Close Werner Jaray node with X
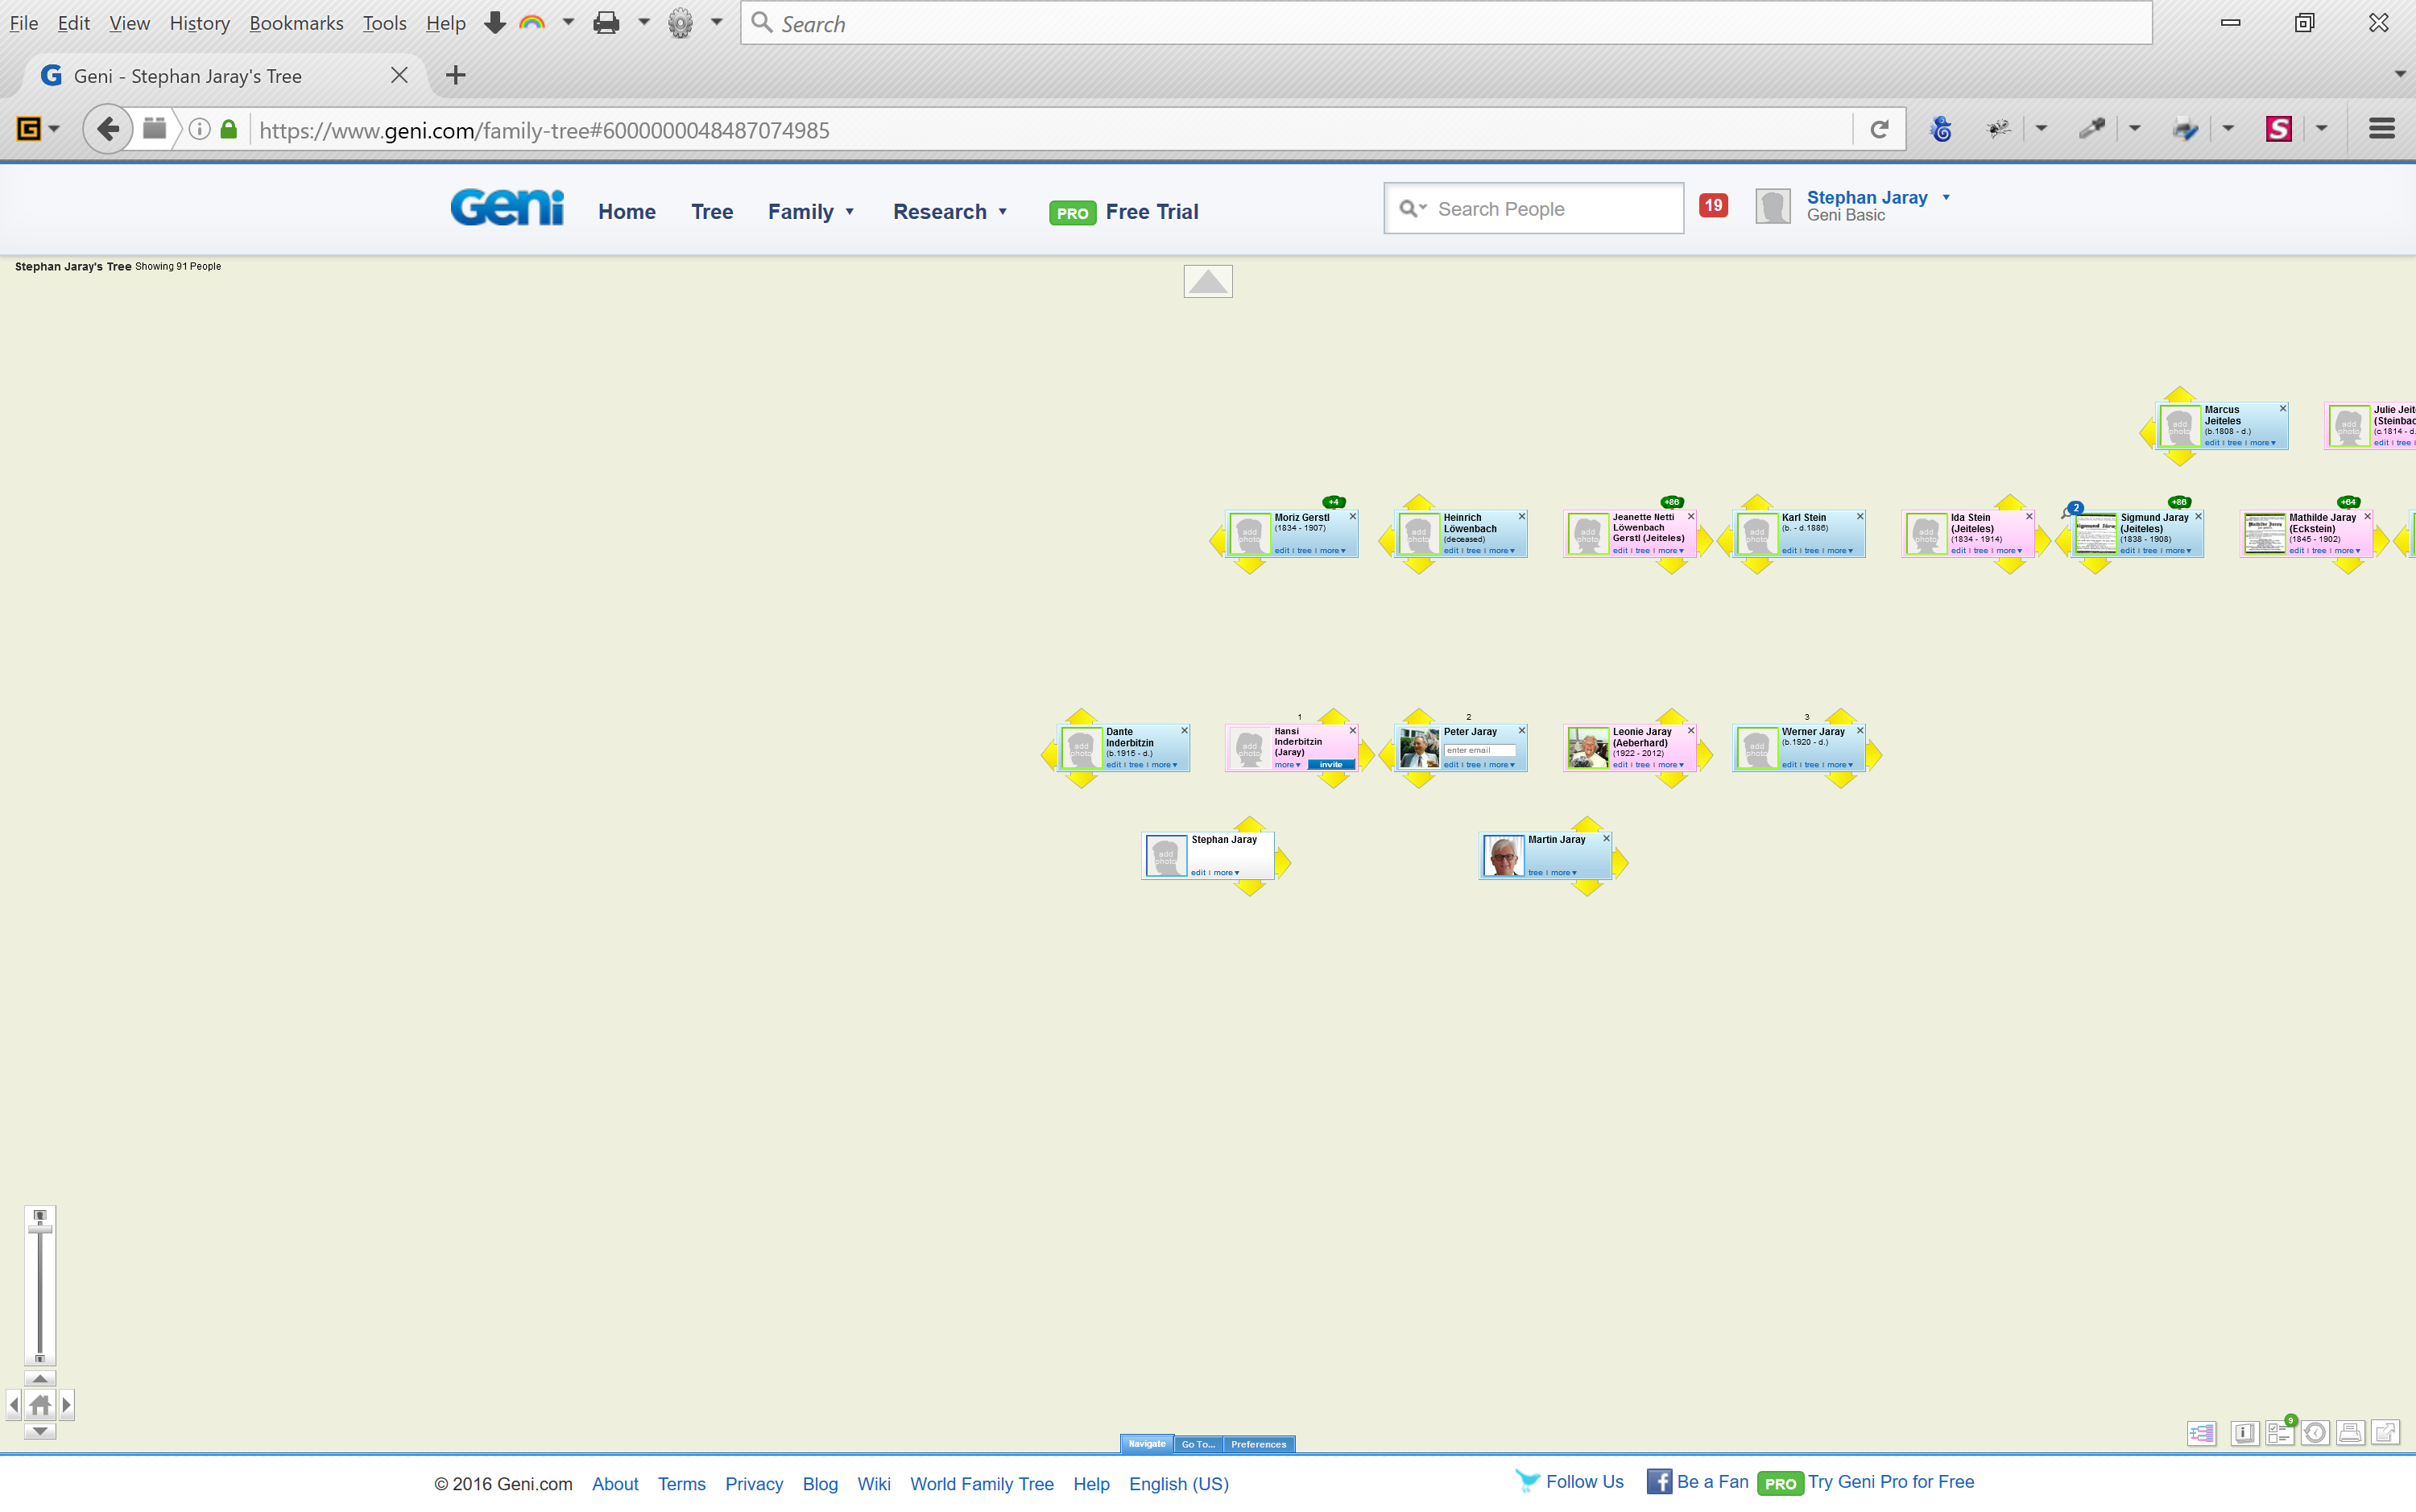This screenshot has height=1512, width=2416. 1860,731
